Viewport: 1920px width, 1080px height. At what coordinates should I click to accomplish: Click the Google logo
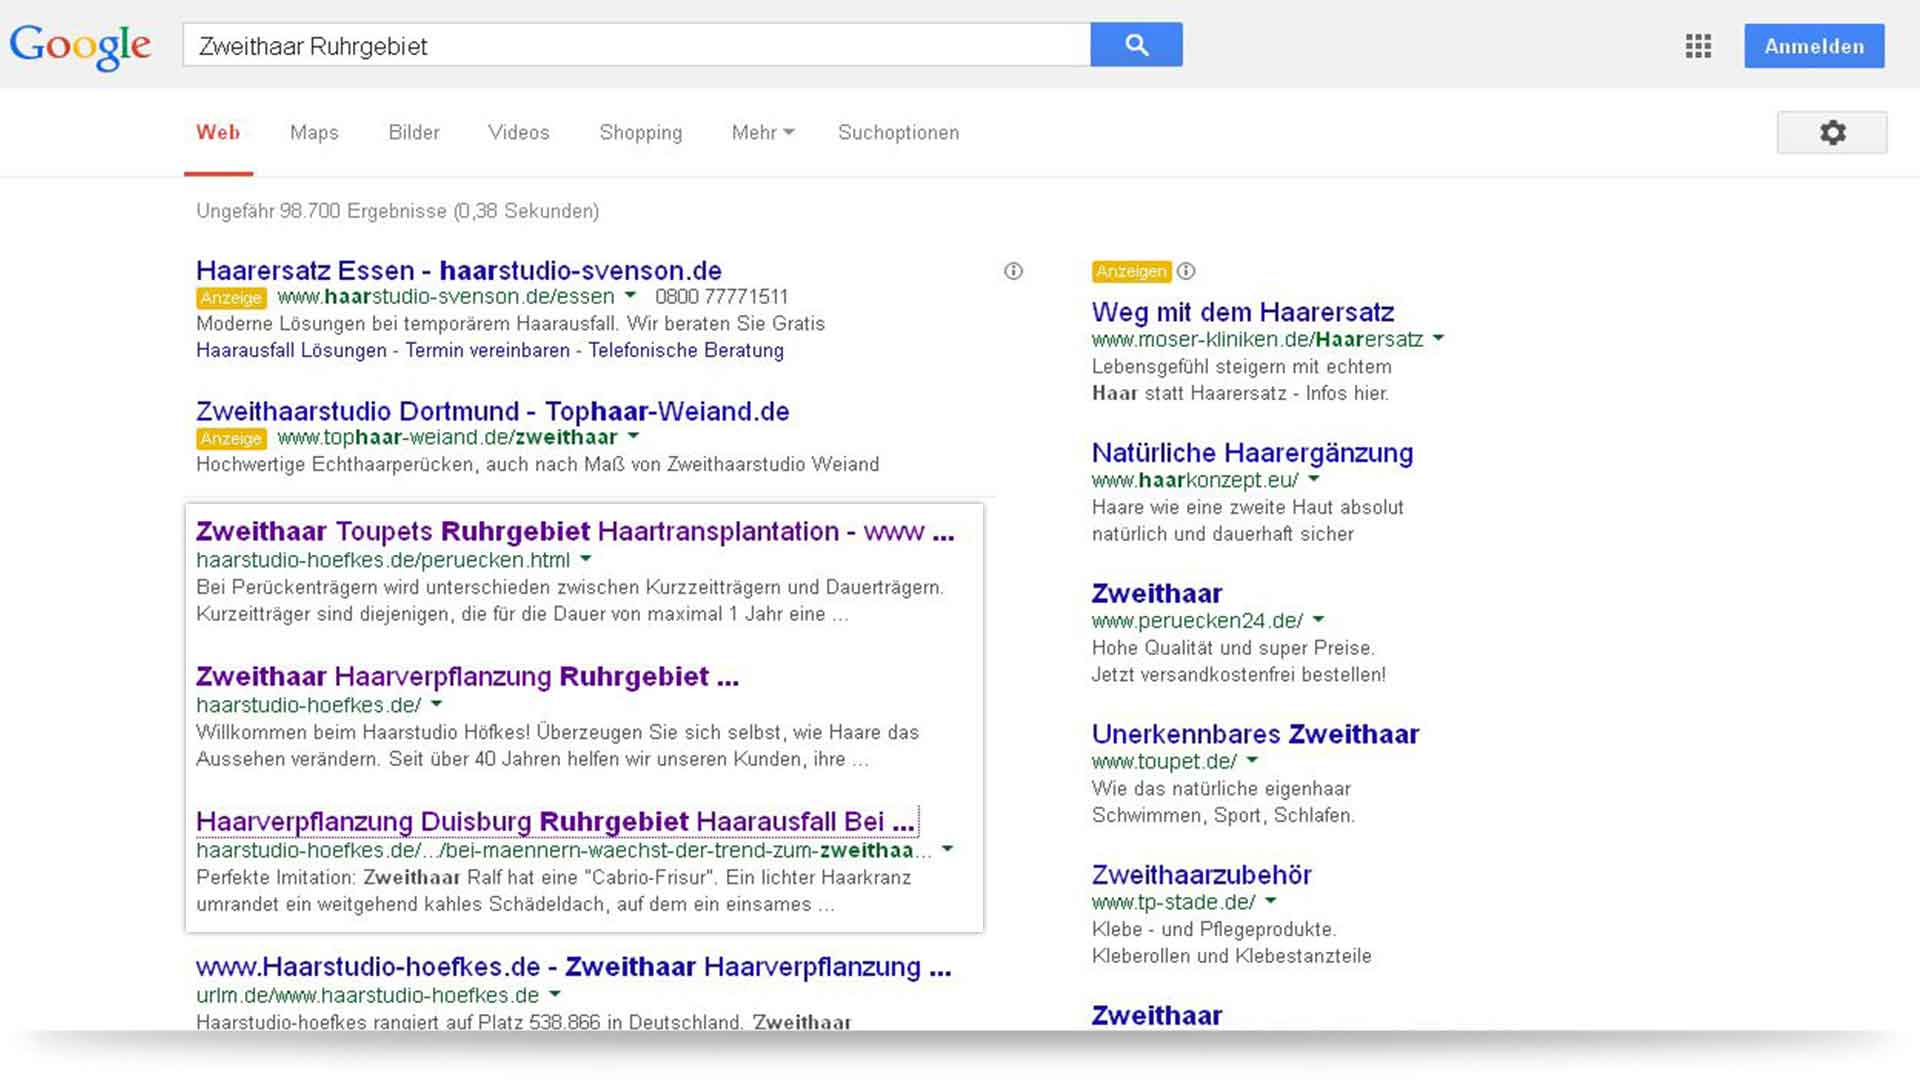80,46
